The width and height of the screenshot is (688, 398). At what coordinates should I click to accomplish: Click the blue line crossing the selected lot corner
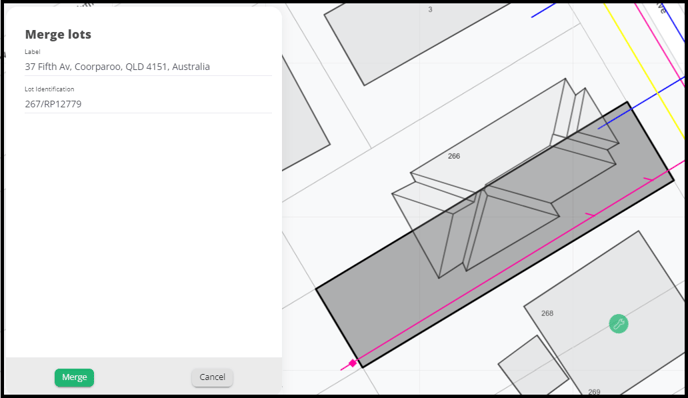pyautogui.click(x=641, y=103)
